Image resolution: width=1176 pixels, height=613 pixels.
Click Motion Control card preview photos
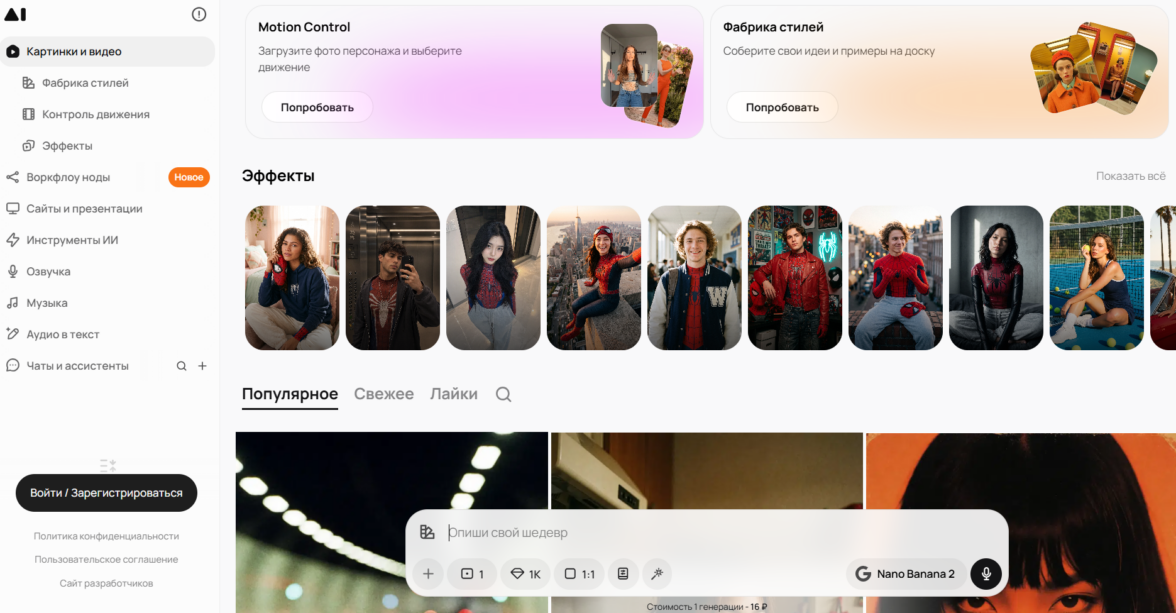[x=647, y=74]
